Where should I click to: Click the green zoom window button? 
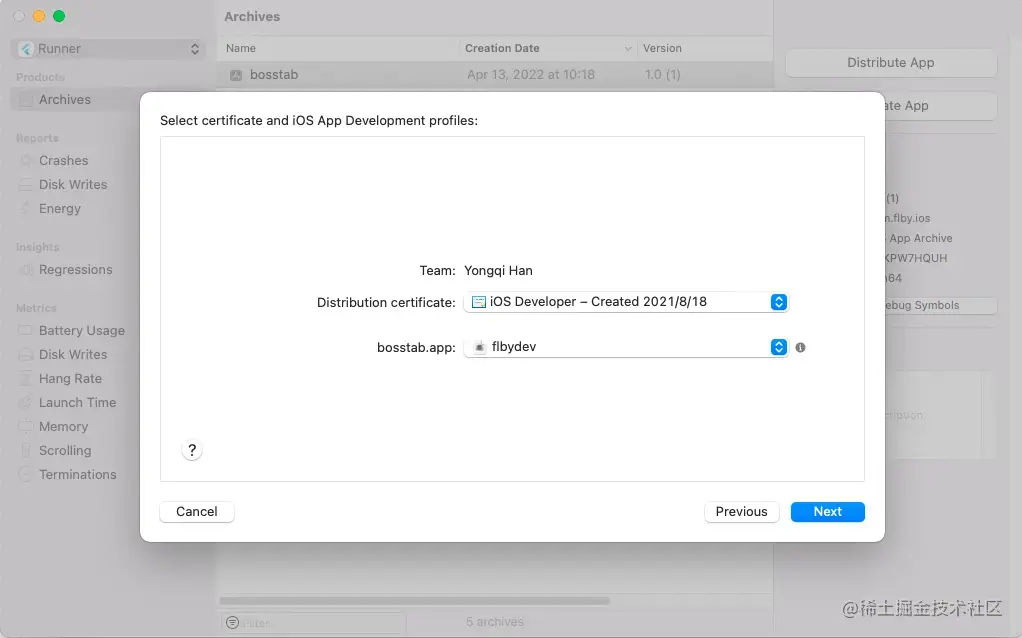pos(59,16)
